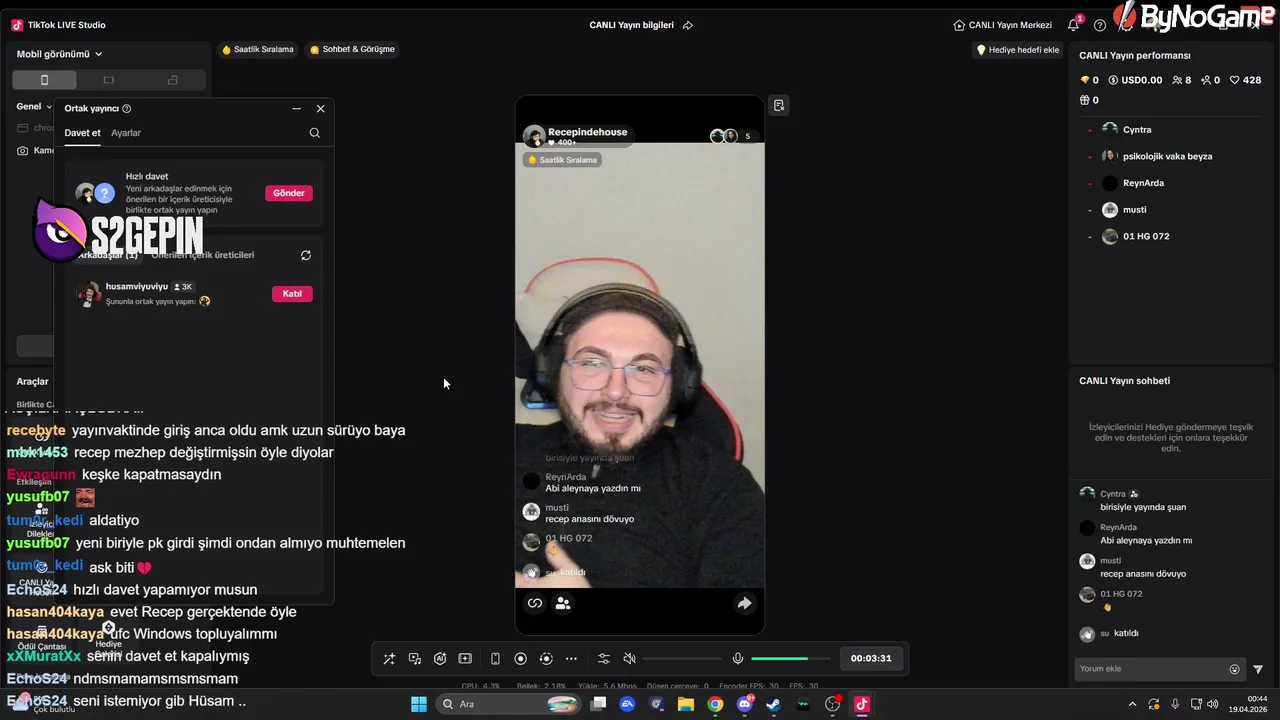Click viewer musti in the viewer list
This screenshot has height=720, width=1280.
tap(1124, 210)
